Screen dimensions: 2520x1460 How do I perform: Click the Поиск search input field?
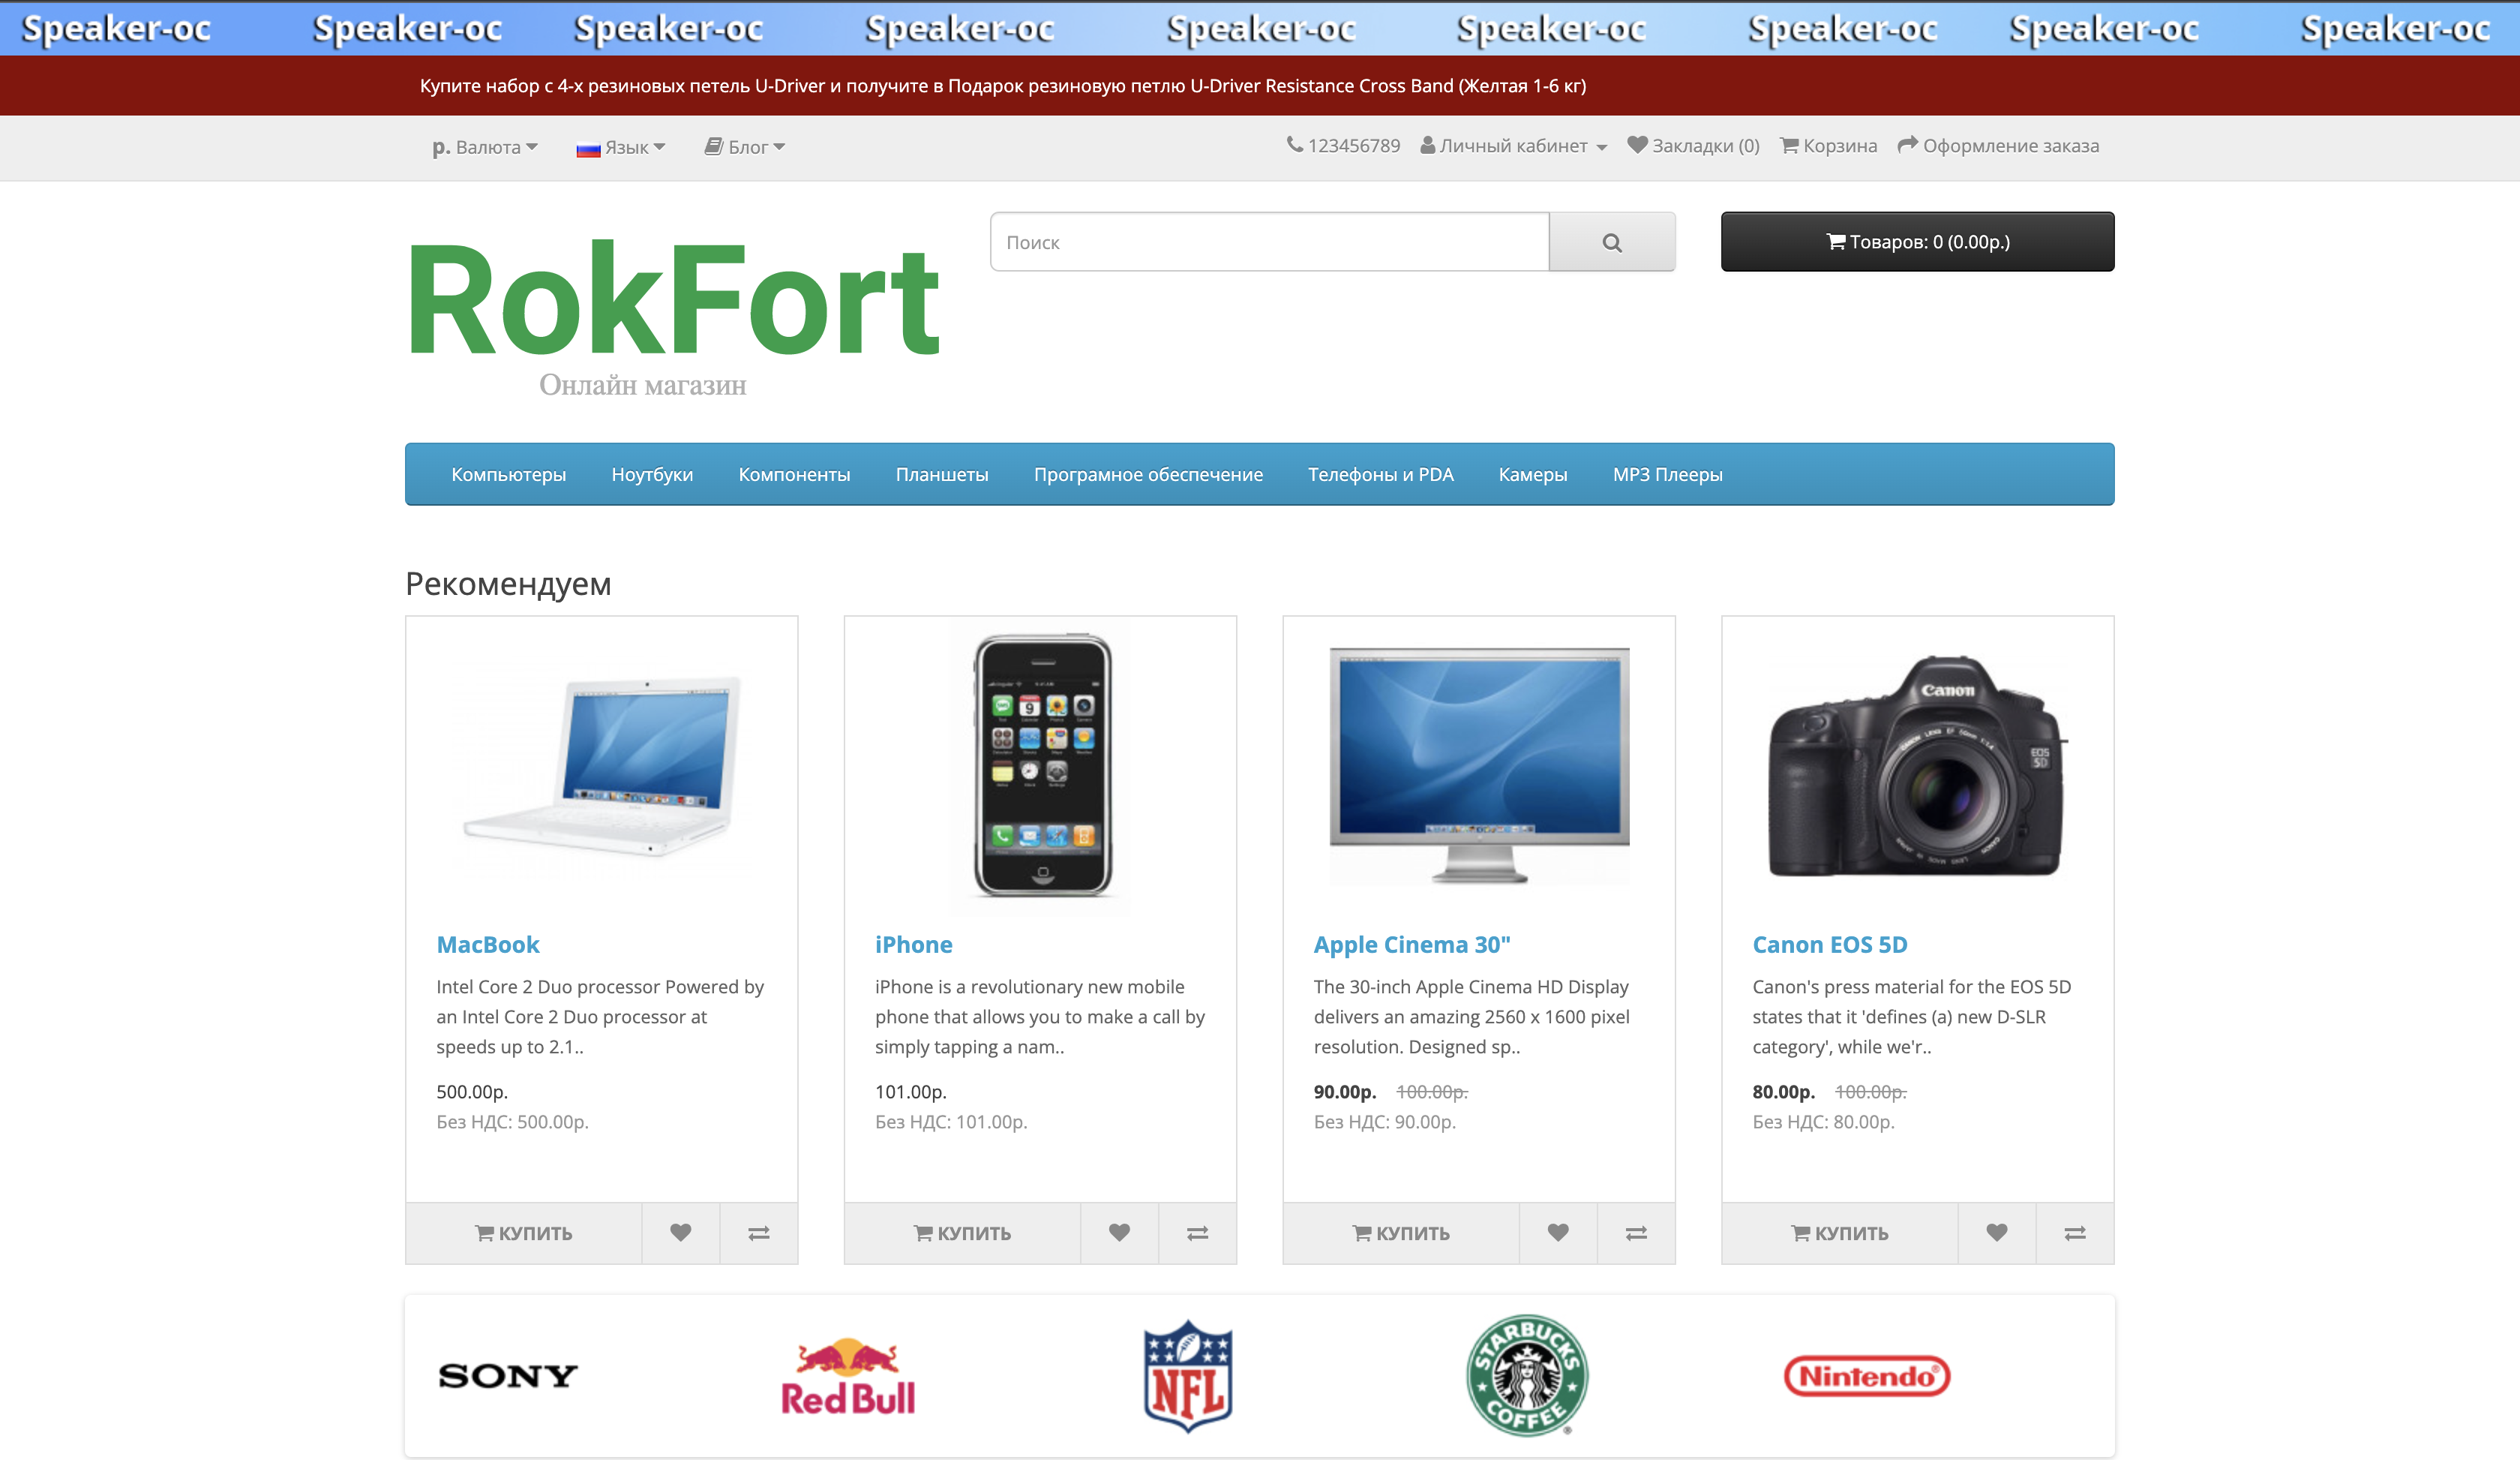point(1269,242)
